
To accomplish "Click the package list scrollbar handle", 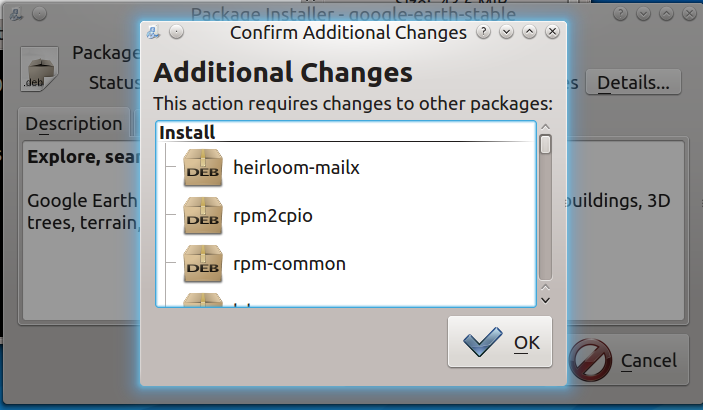I will [545, 144].
